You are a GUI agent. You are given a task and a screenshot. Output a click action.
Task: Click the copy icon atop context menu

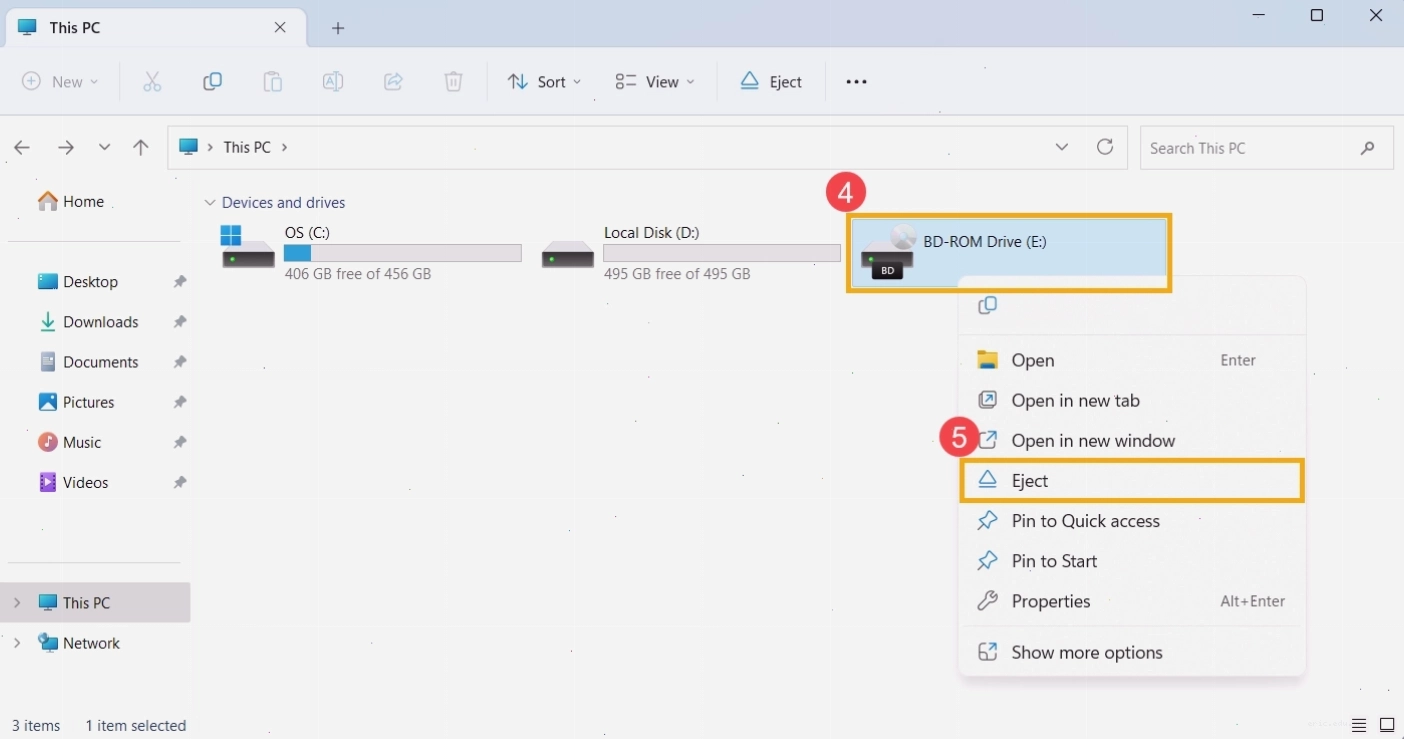coord(987,305)
